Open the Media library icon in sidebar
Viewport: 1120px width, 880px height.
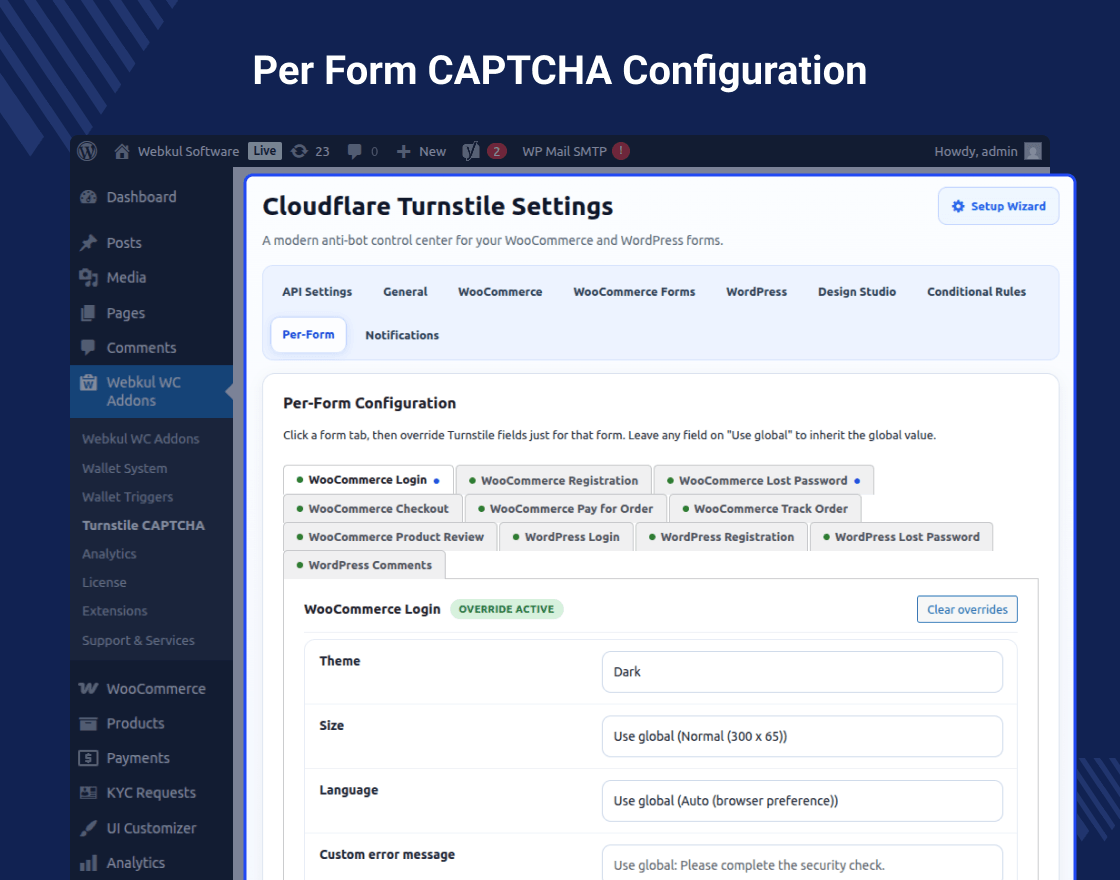pos(89,277)
